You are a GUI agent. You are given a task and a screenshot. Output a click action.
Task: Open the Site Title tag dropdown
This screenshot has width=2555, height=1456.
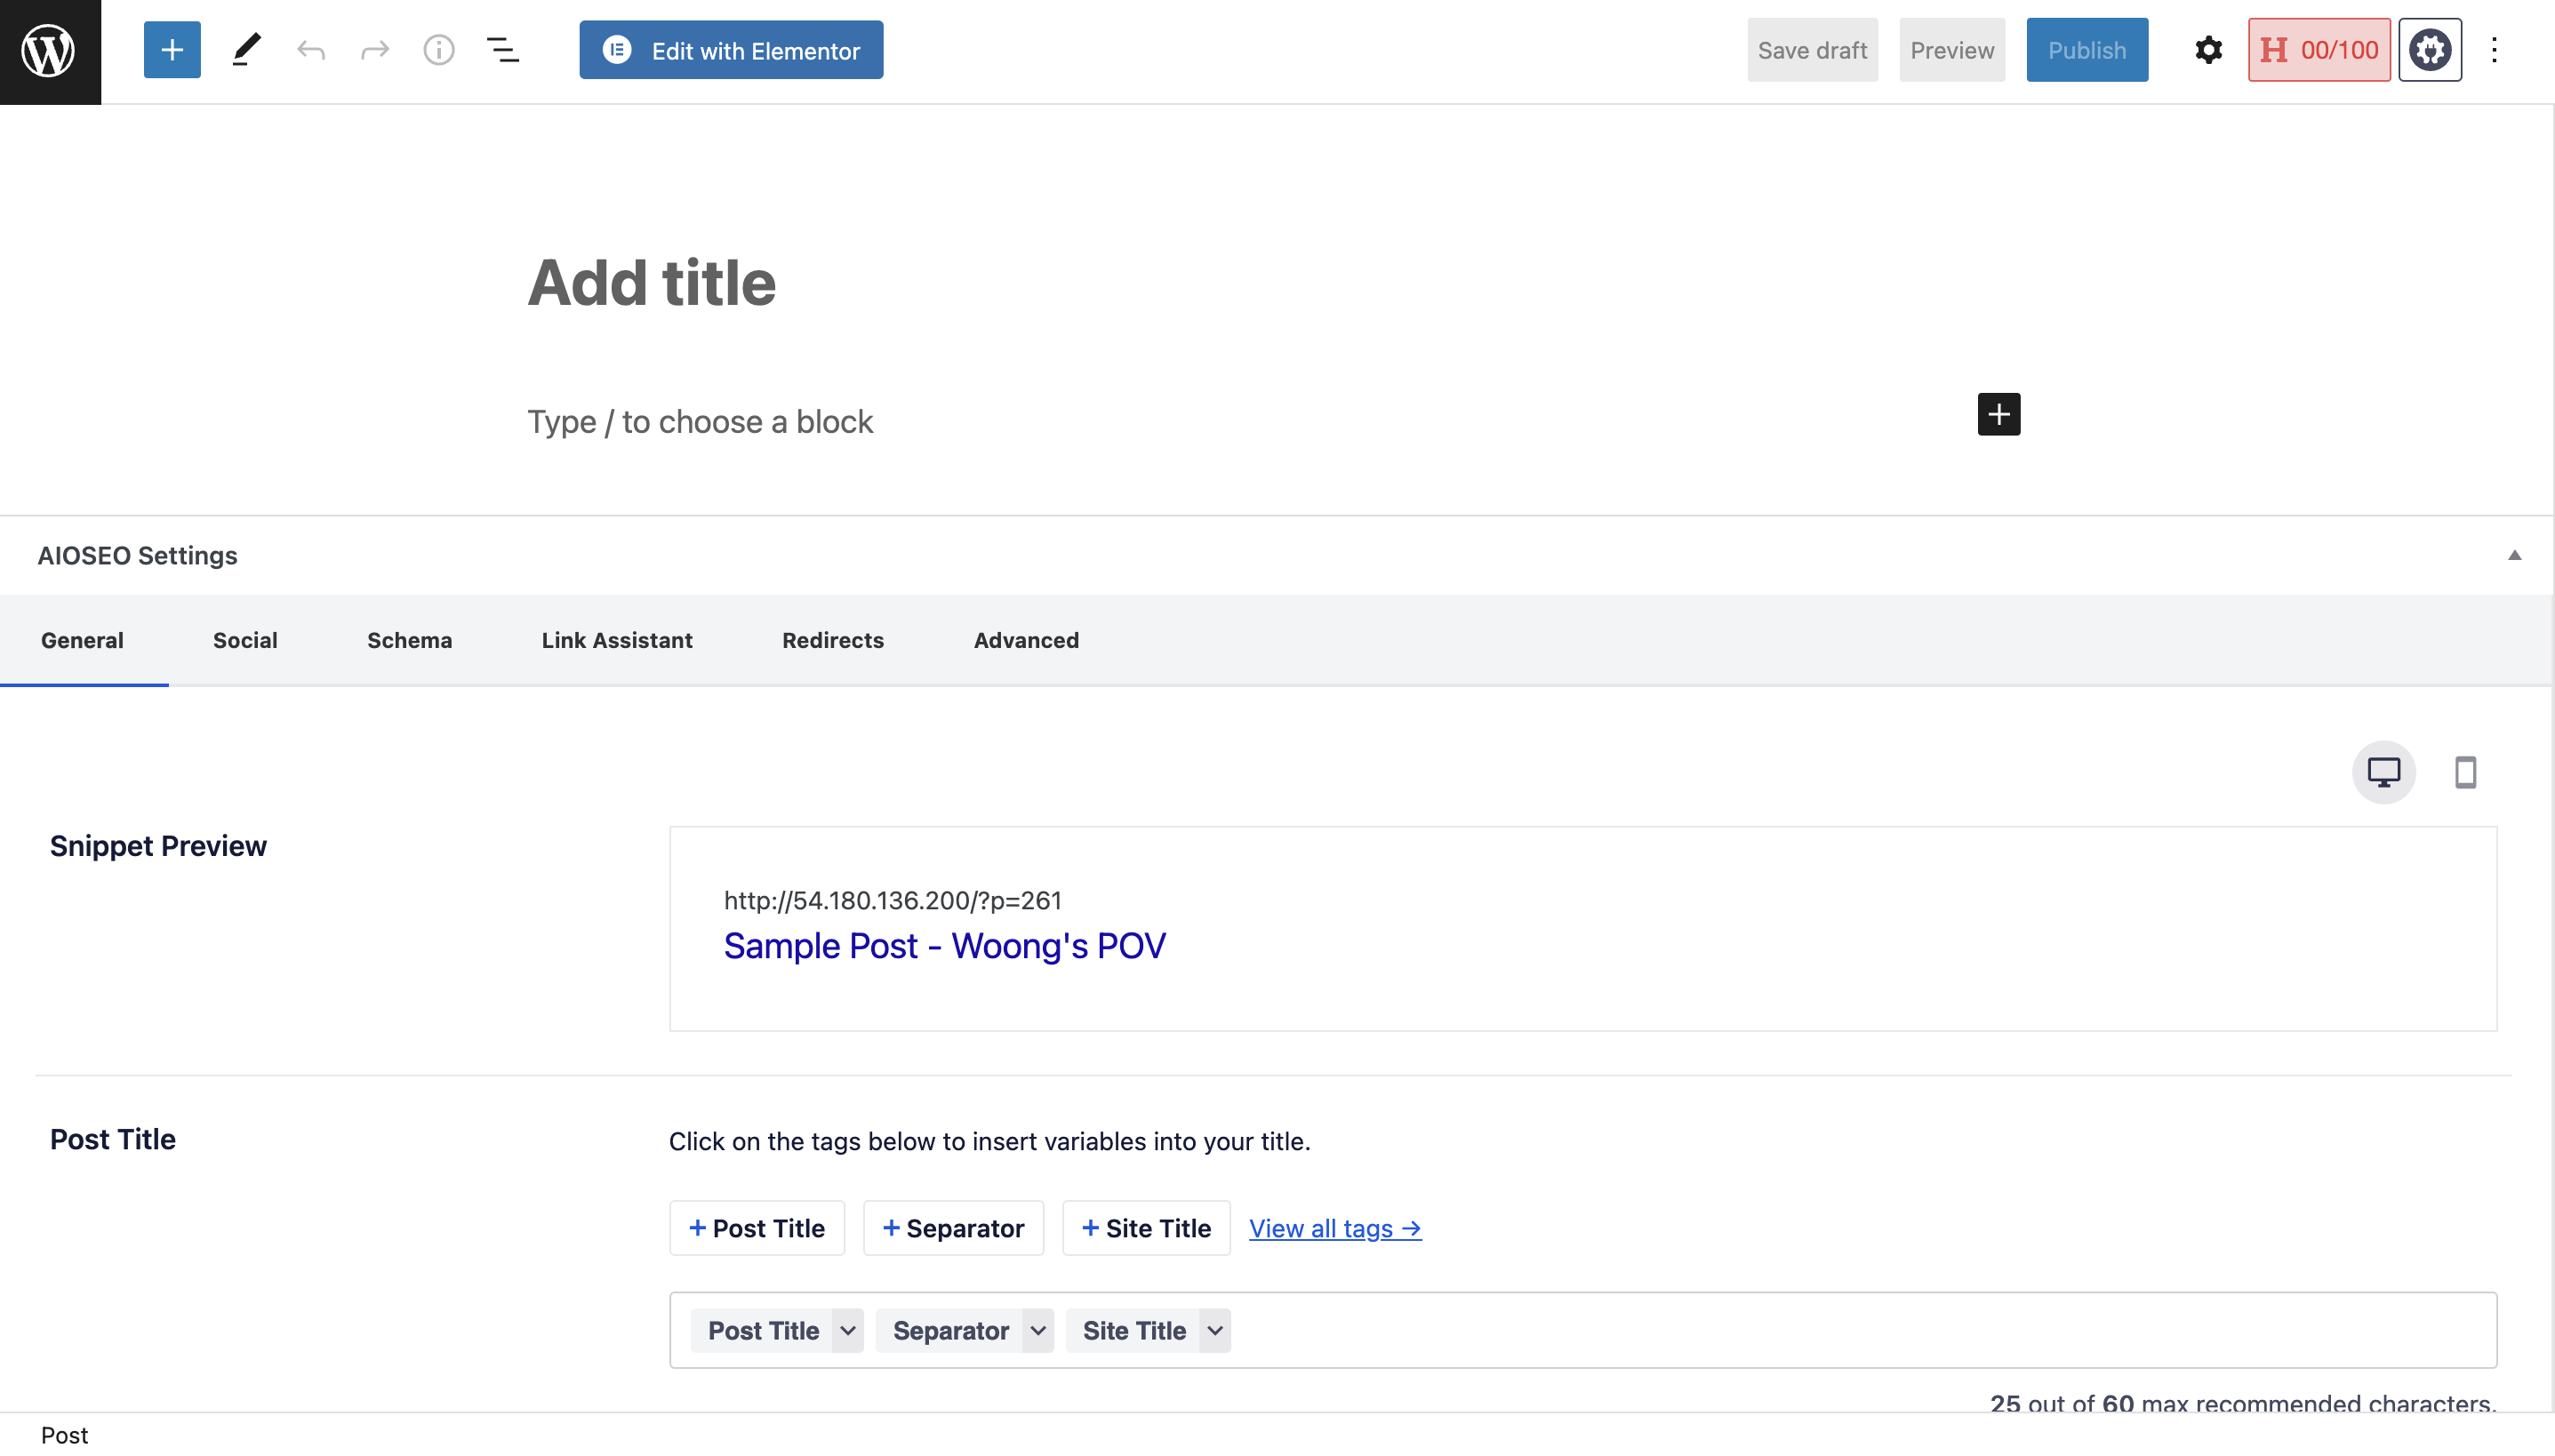(1215, 1331)
